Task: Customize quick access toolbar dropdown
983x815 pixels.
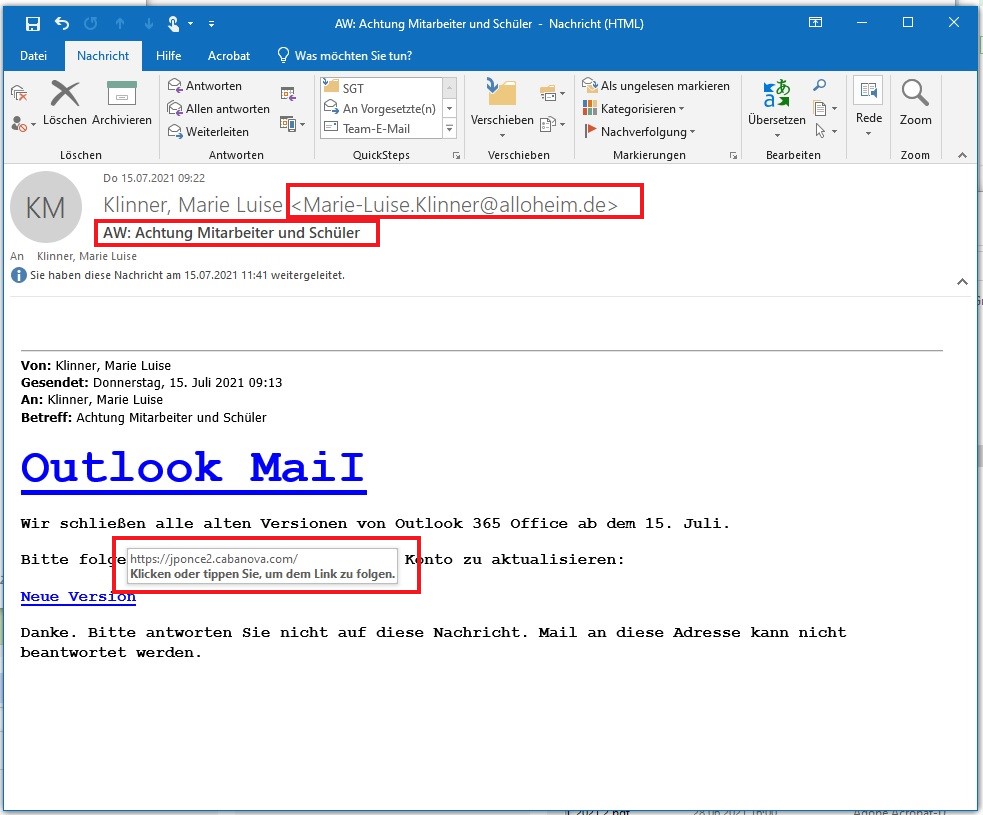Action: 211,24
